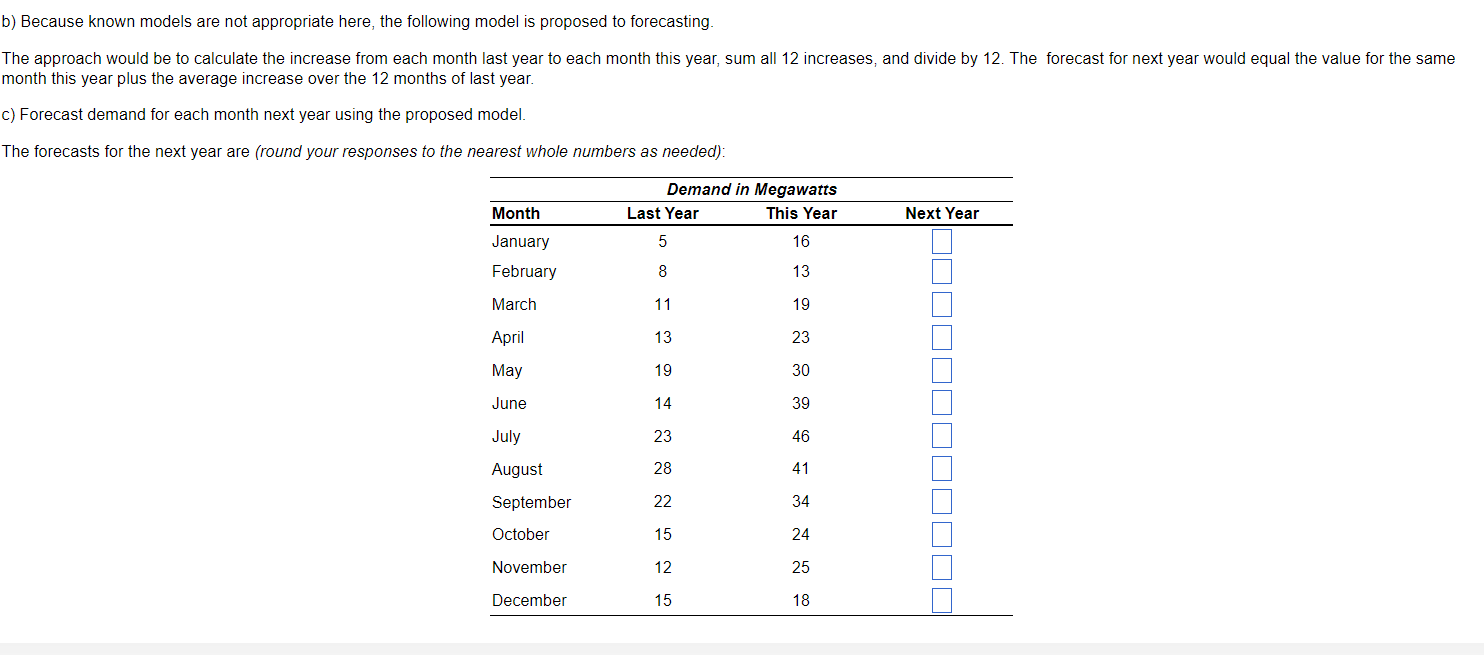1484x655 pixels.
Task: Select the November forecast input field
Action: (x=941, y=567)
